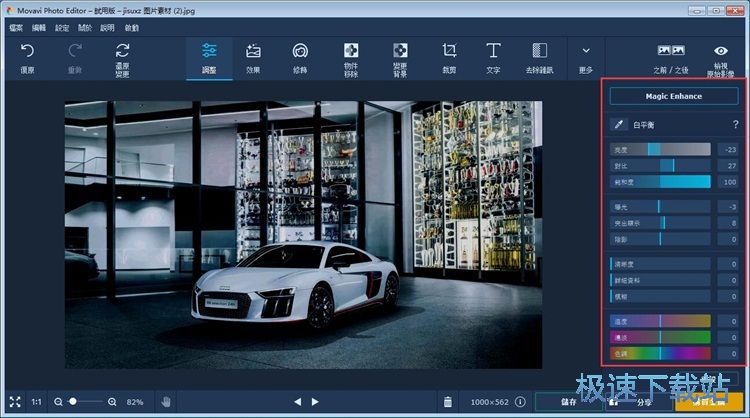Open the file (檔案) menu
The width and height of the screenshot is (750, 418).
[x=16, y=28]
